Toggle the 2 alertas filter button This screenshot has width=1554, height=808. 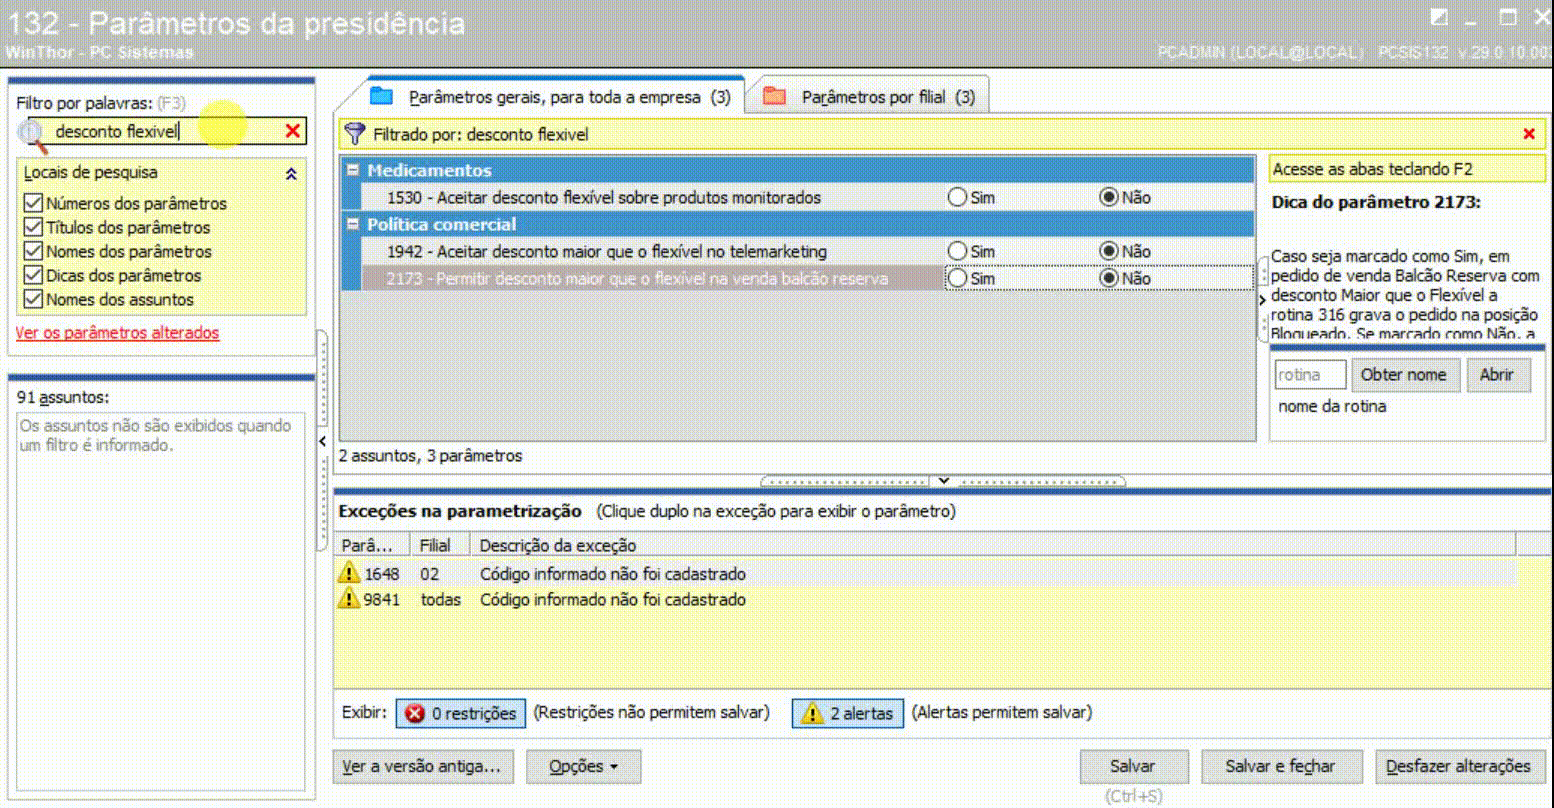tap(848, 713)
